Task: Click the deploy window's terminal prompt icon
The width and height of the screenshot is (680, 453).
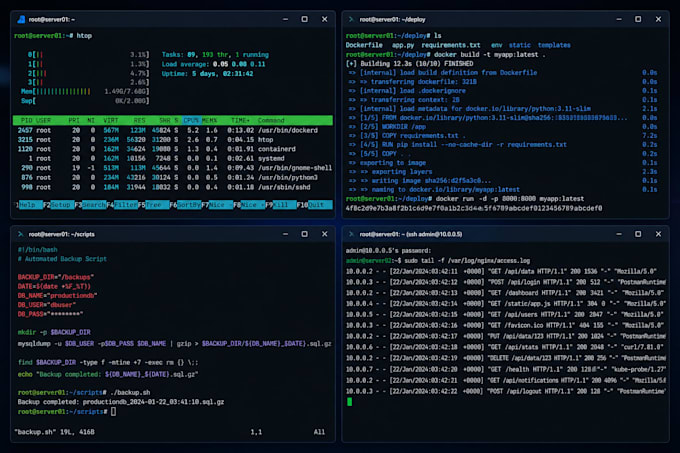Action: [352, 20]
